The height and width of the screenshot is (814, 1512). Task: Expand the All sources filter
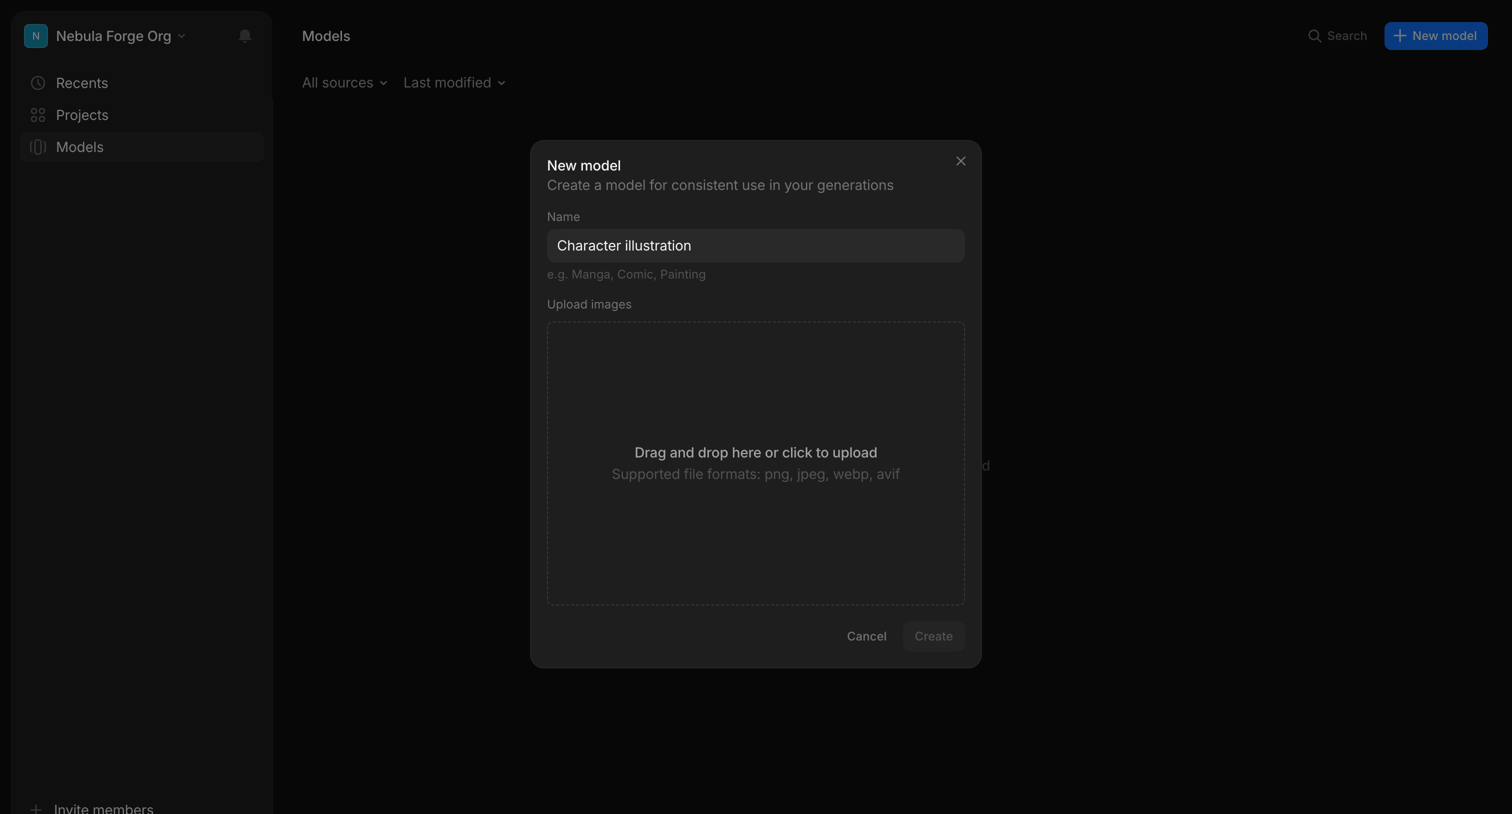click(x=344, y=83)
